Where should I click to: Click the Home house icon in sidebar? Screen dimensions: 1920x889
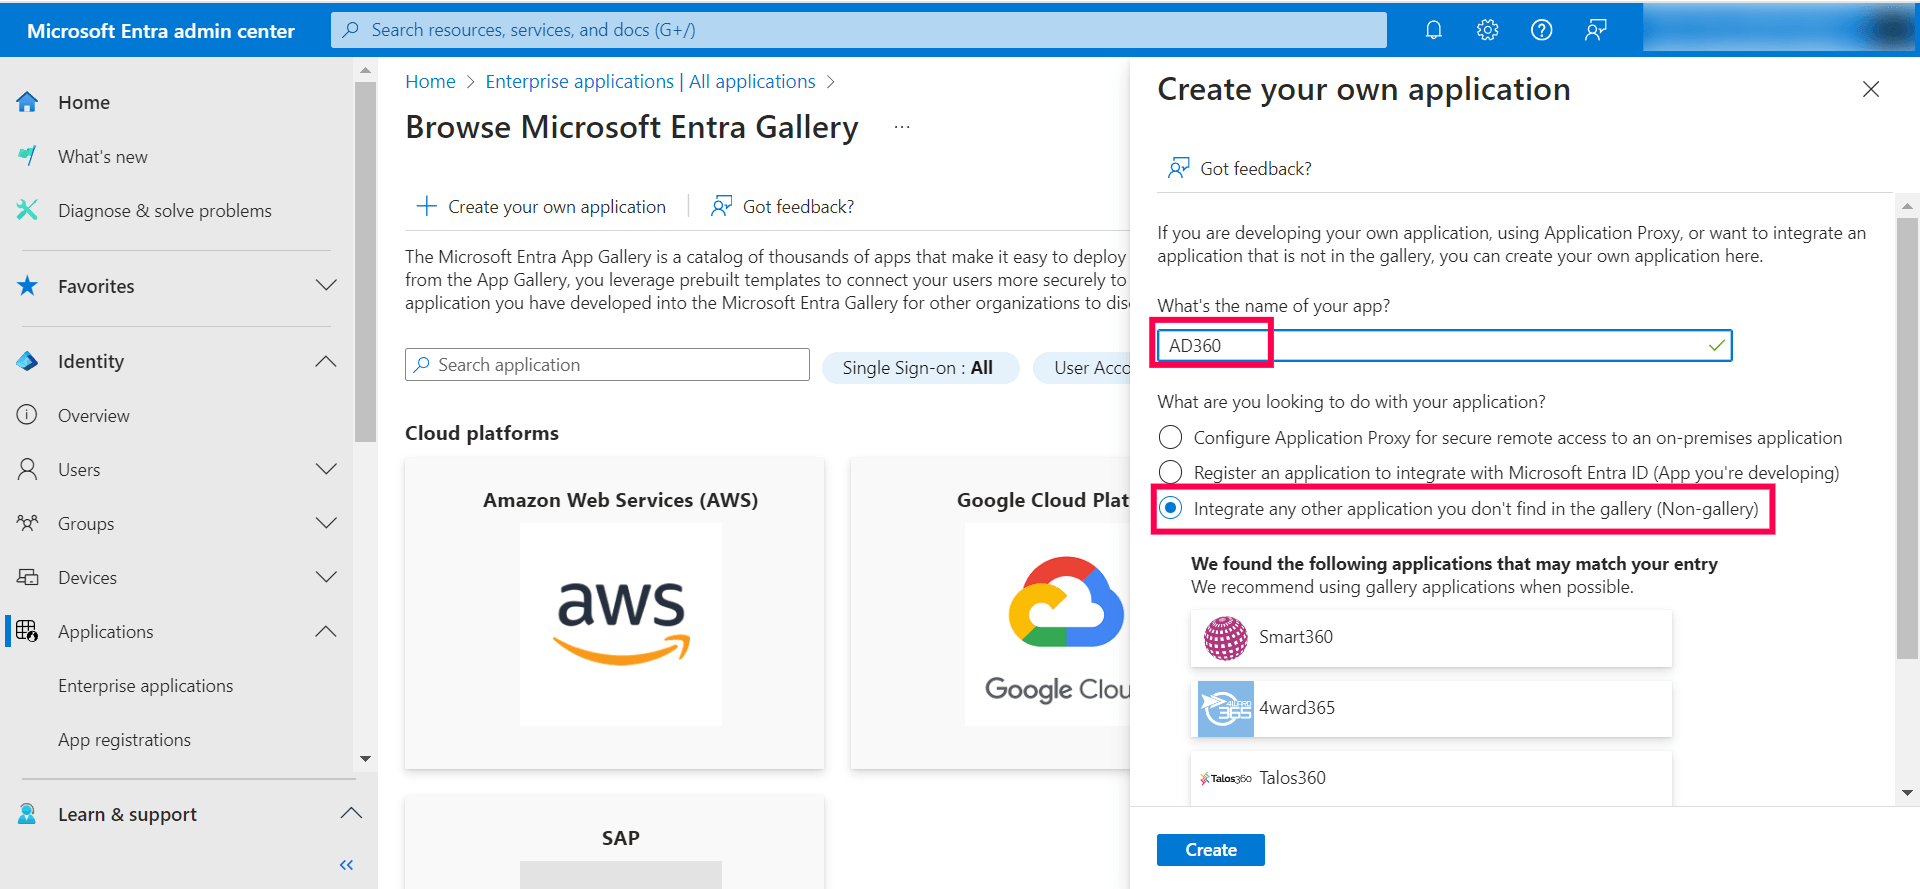point(28,102)
